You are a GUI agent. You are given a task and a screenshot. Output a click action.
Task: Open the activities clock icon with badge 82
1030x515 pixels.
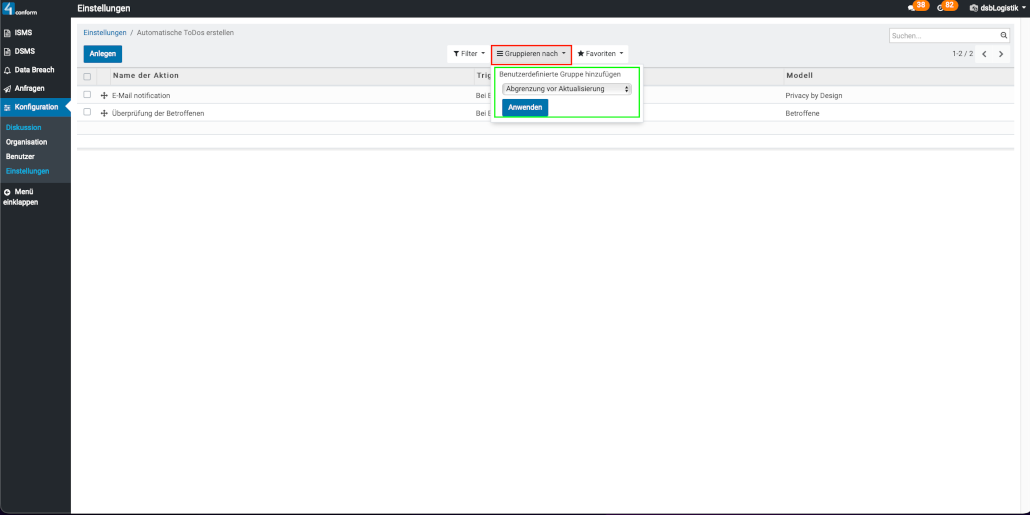(942, 8)
